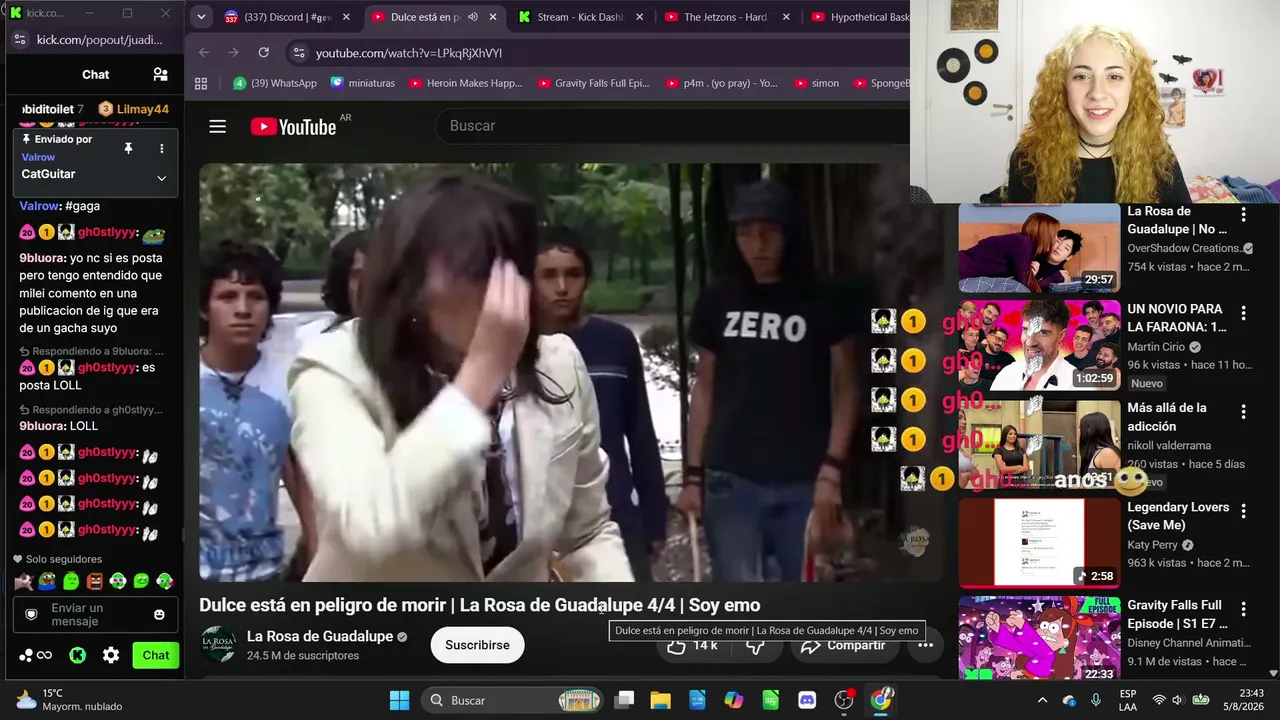Go to YouTube home via logo
1280x720 pixels.
click(x=293, y=126)
